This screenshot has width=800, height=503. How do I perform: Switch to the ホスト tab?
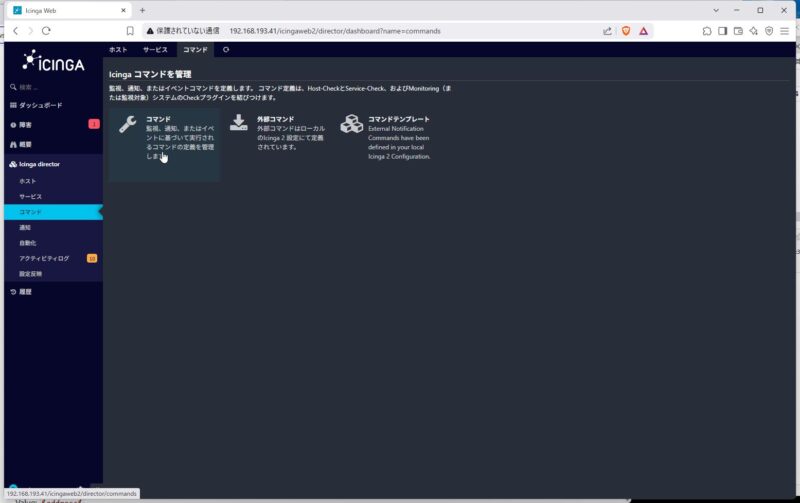[x=118, y=49]
